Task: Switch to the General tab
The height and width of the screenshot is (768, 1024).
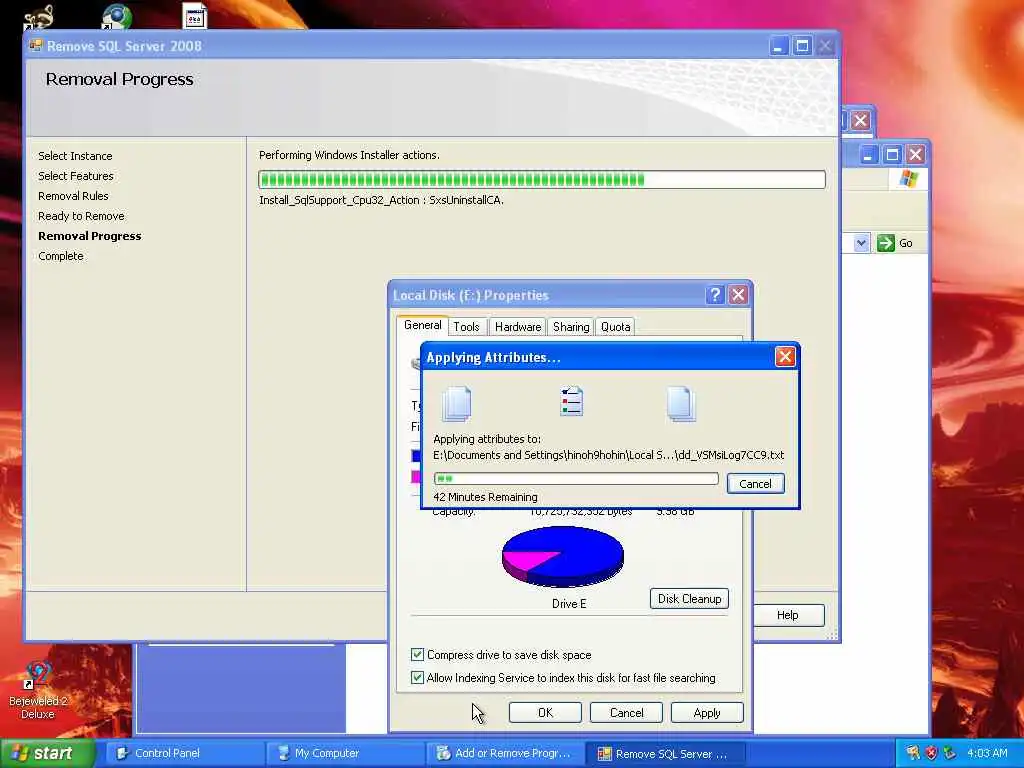Action: [x=423, y=325]
